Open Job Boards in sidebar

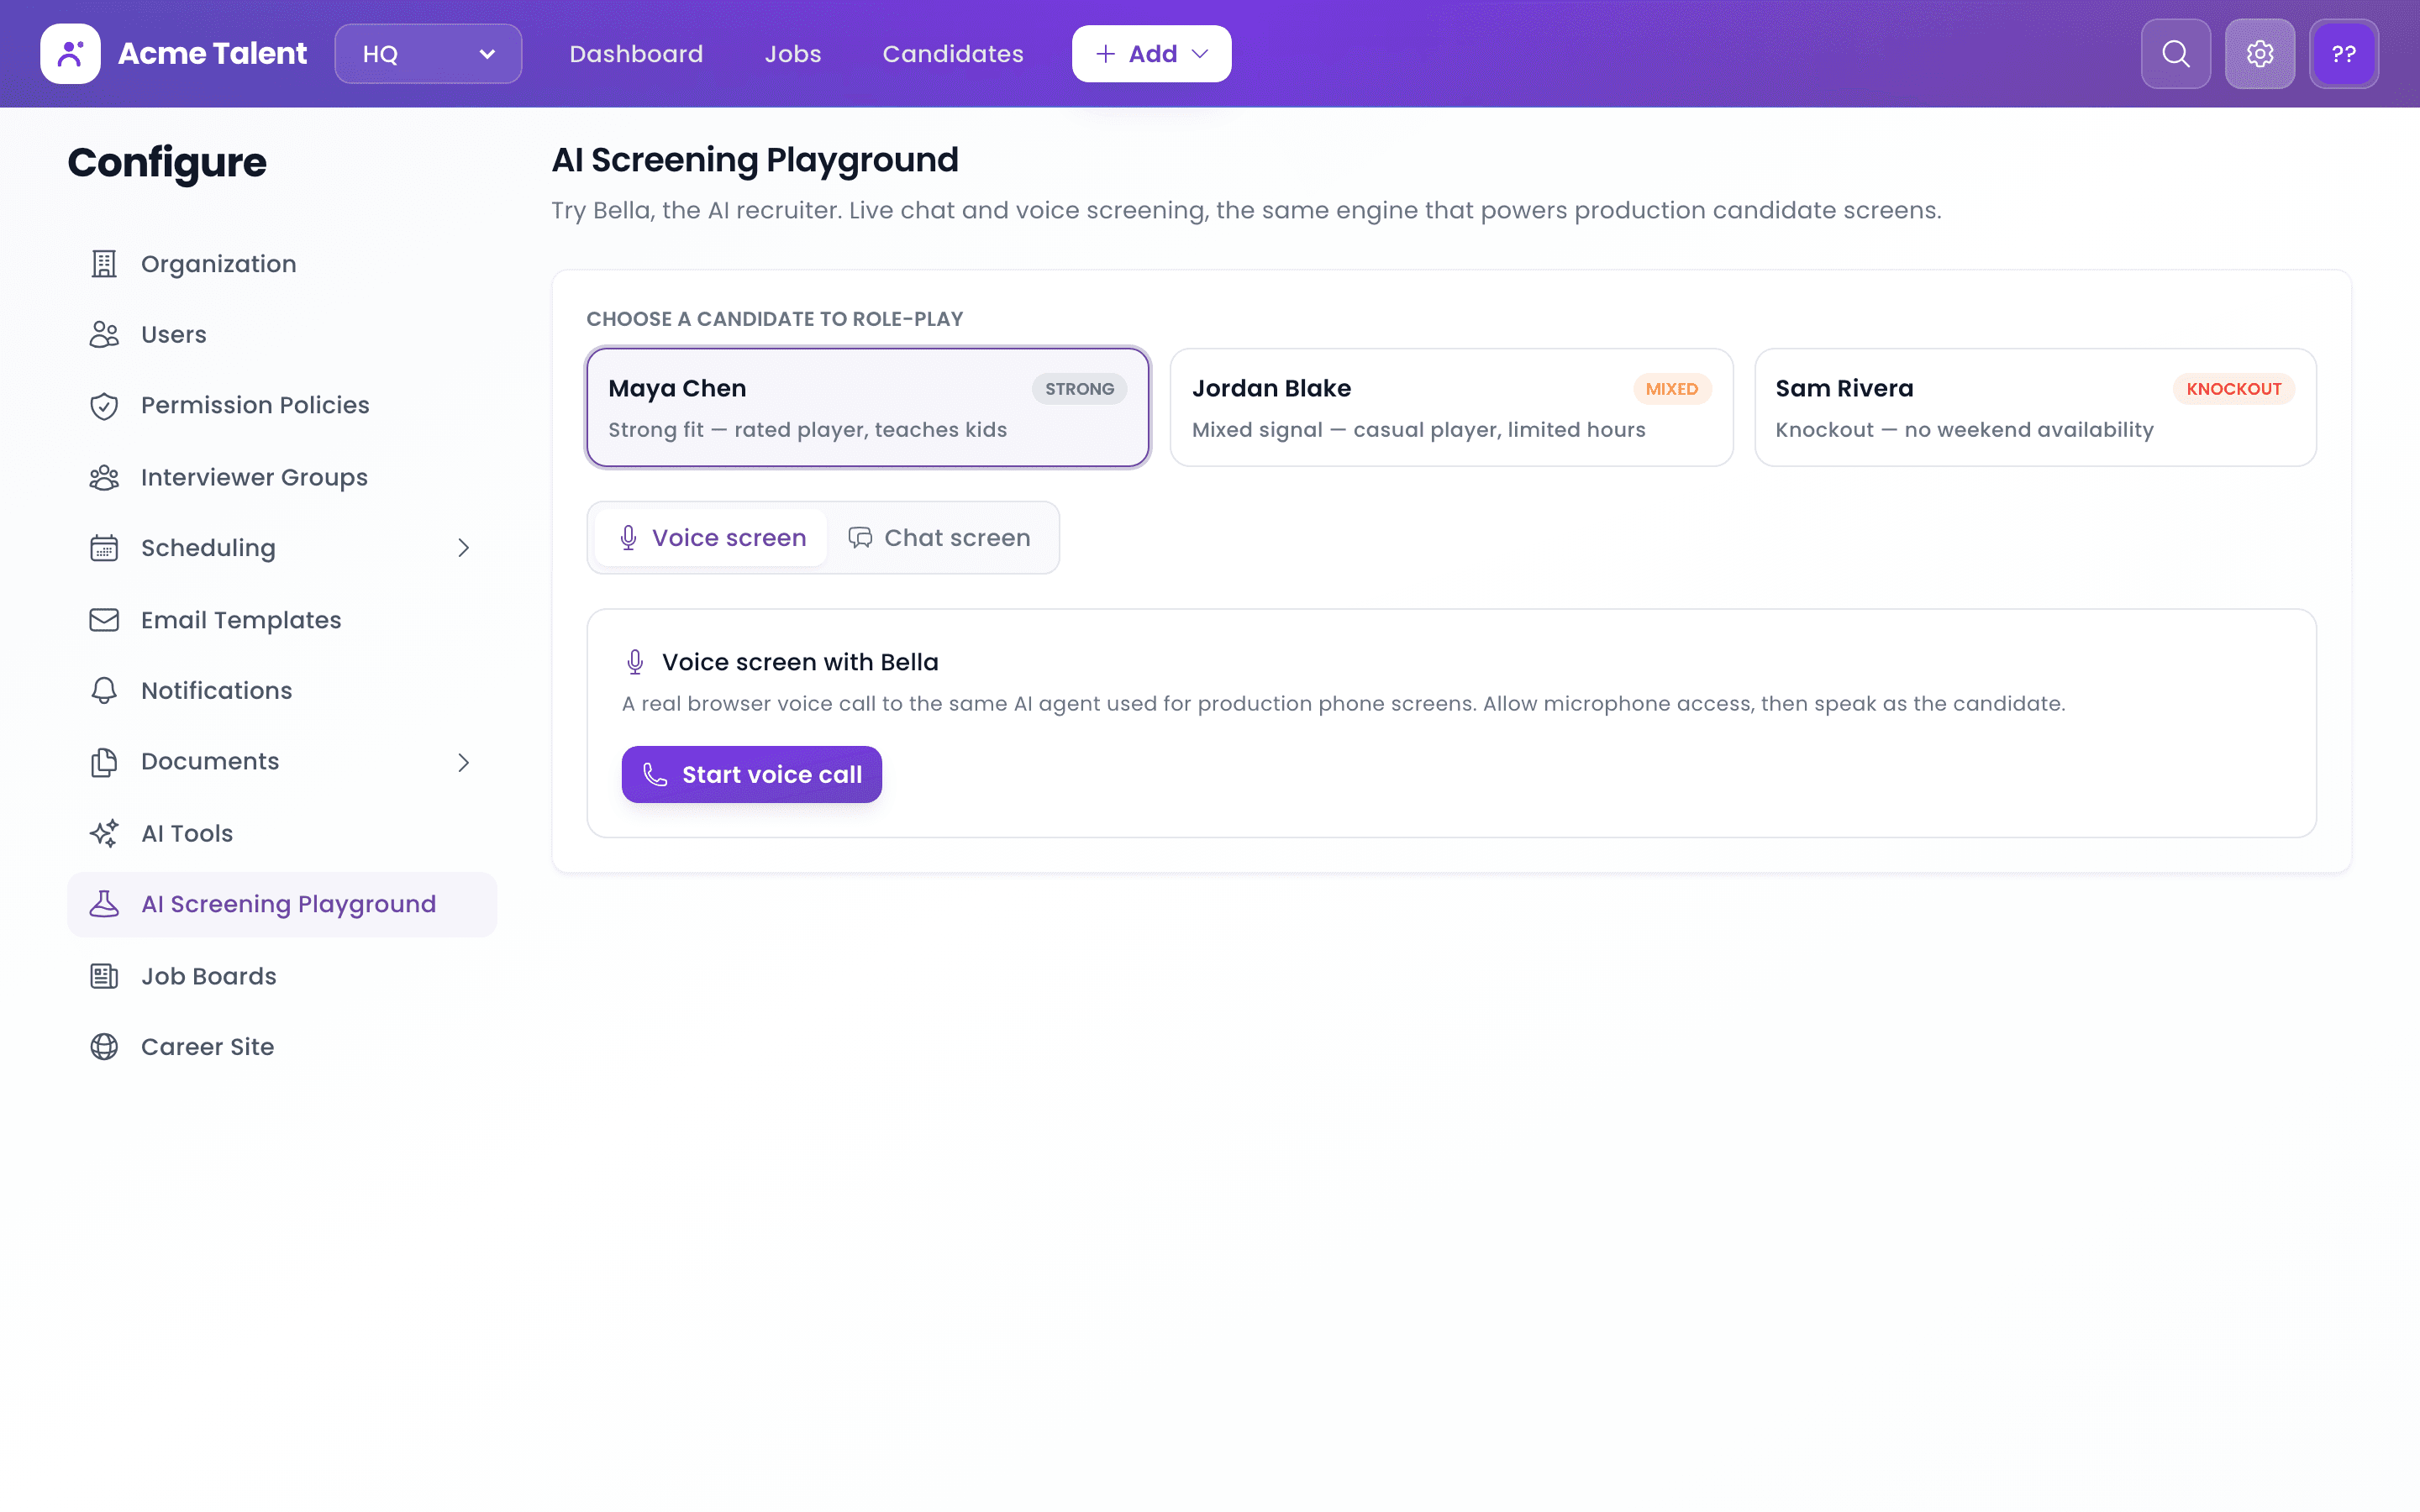pos(282,976)
